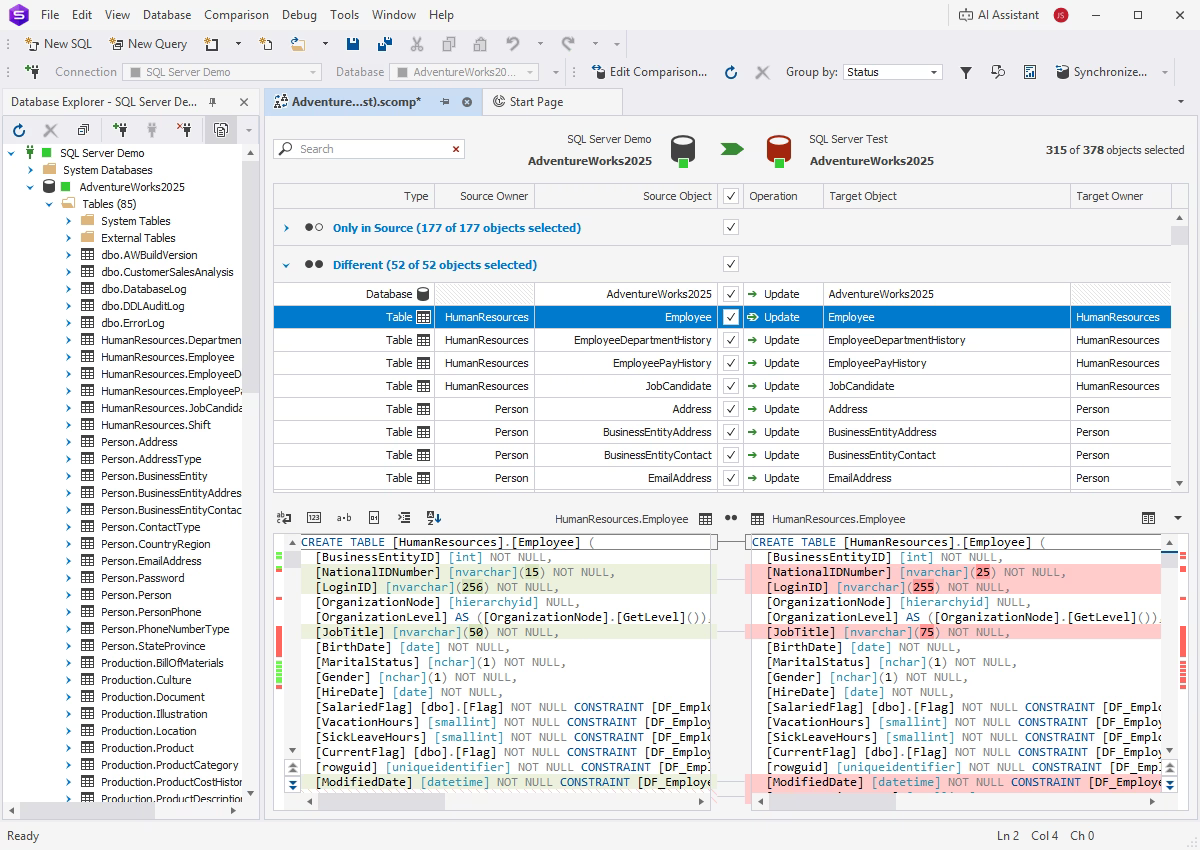Click the Database Explorer Delete X icon
The width and height of the screenshot is (1200, 850).
(x=50, y=130)
